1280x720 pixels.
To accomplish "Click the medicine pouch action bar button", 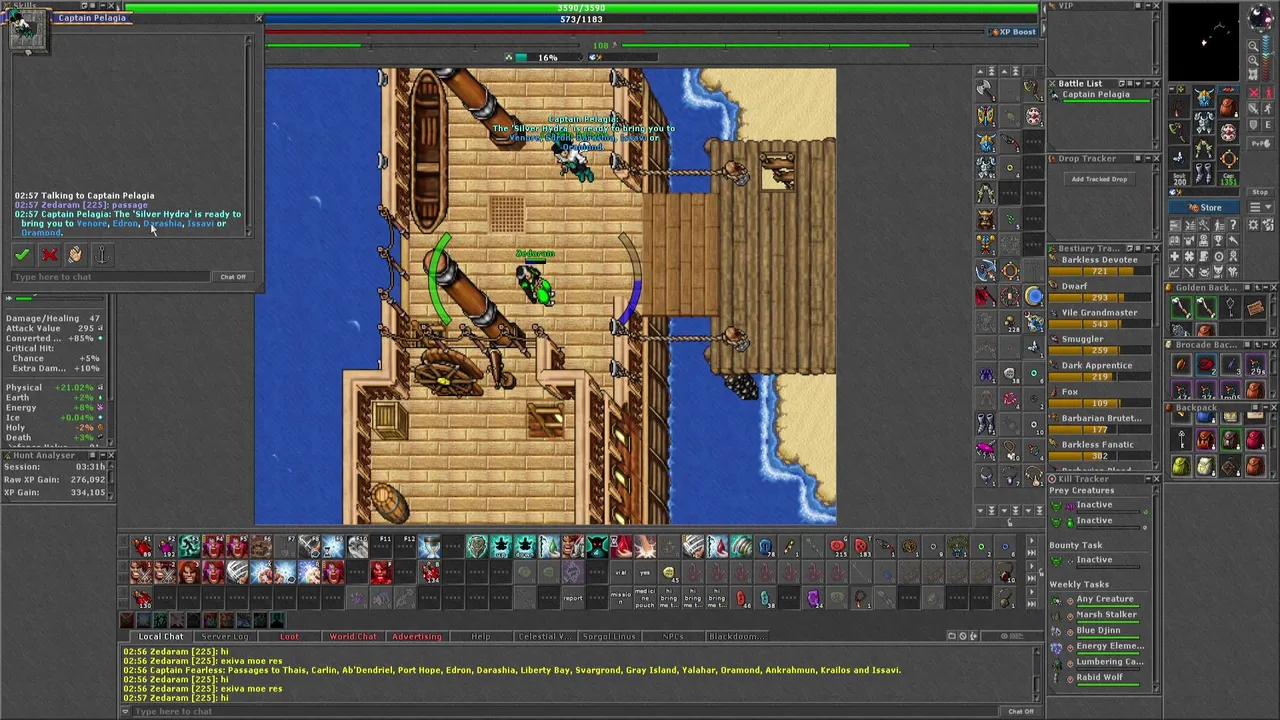I will 645,598.
